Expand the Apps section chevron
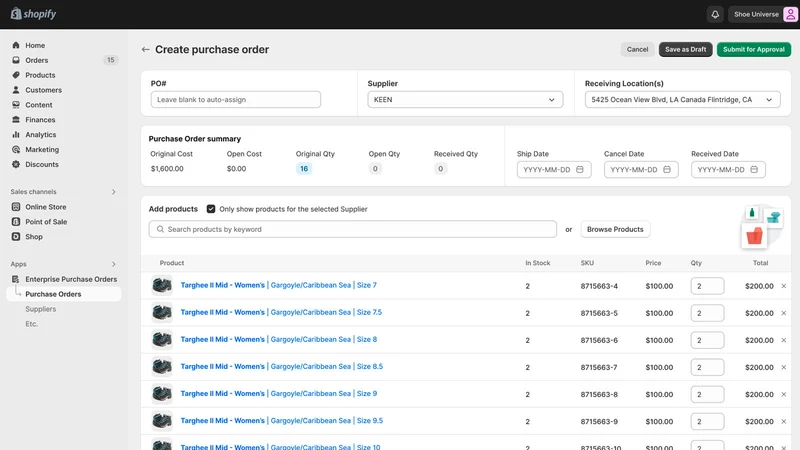The width and height of the screenshot is (800, 450). point(114,264)
